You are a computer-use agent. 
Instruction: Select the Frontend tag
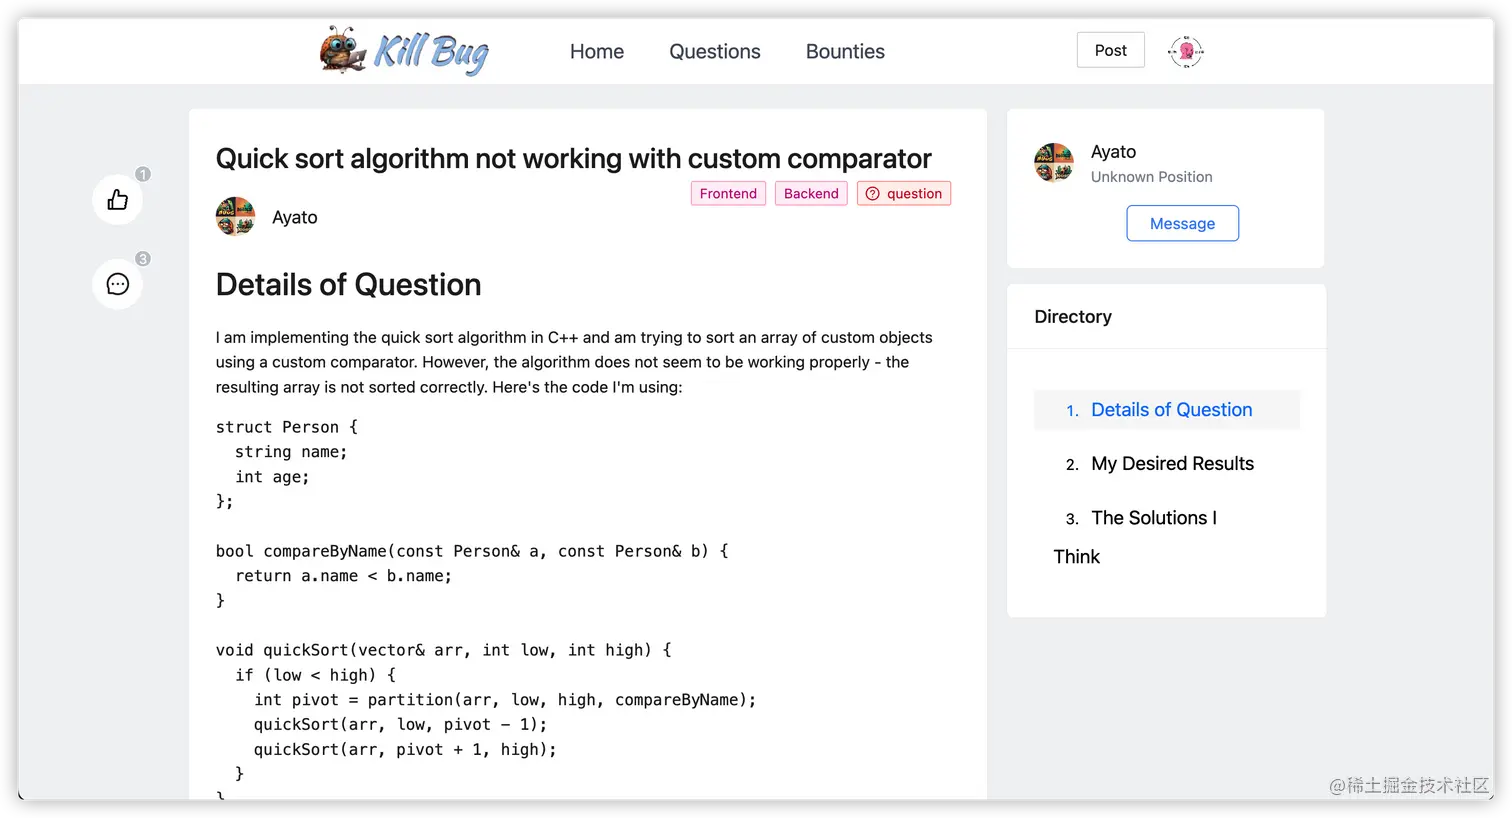[x=728, y=194]
